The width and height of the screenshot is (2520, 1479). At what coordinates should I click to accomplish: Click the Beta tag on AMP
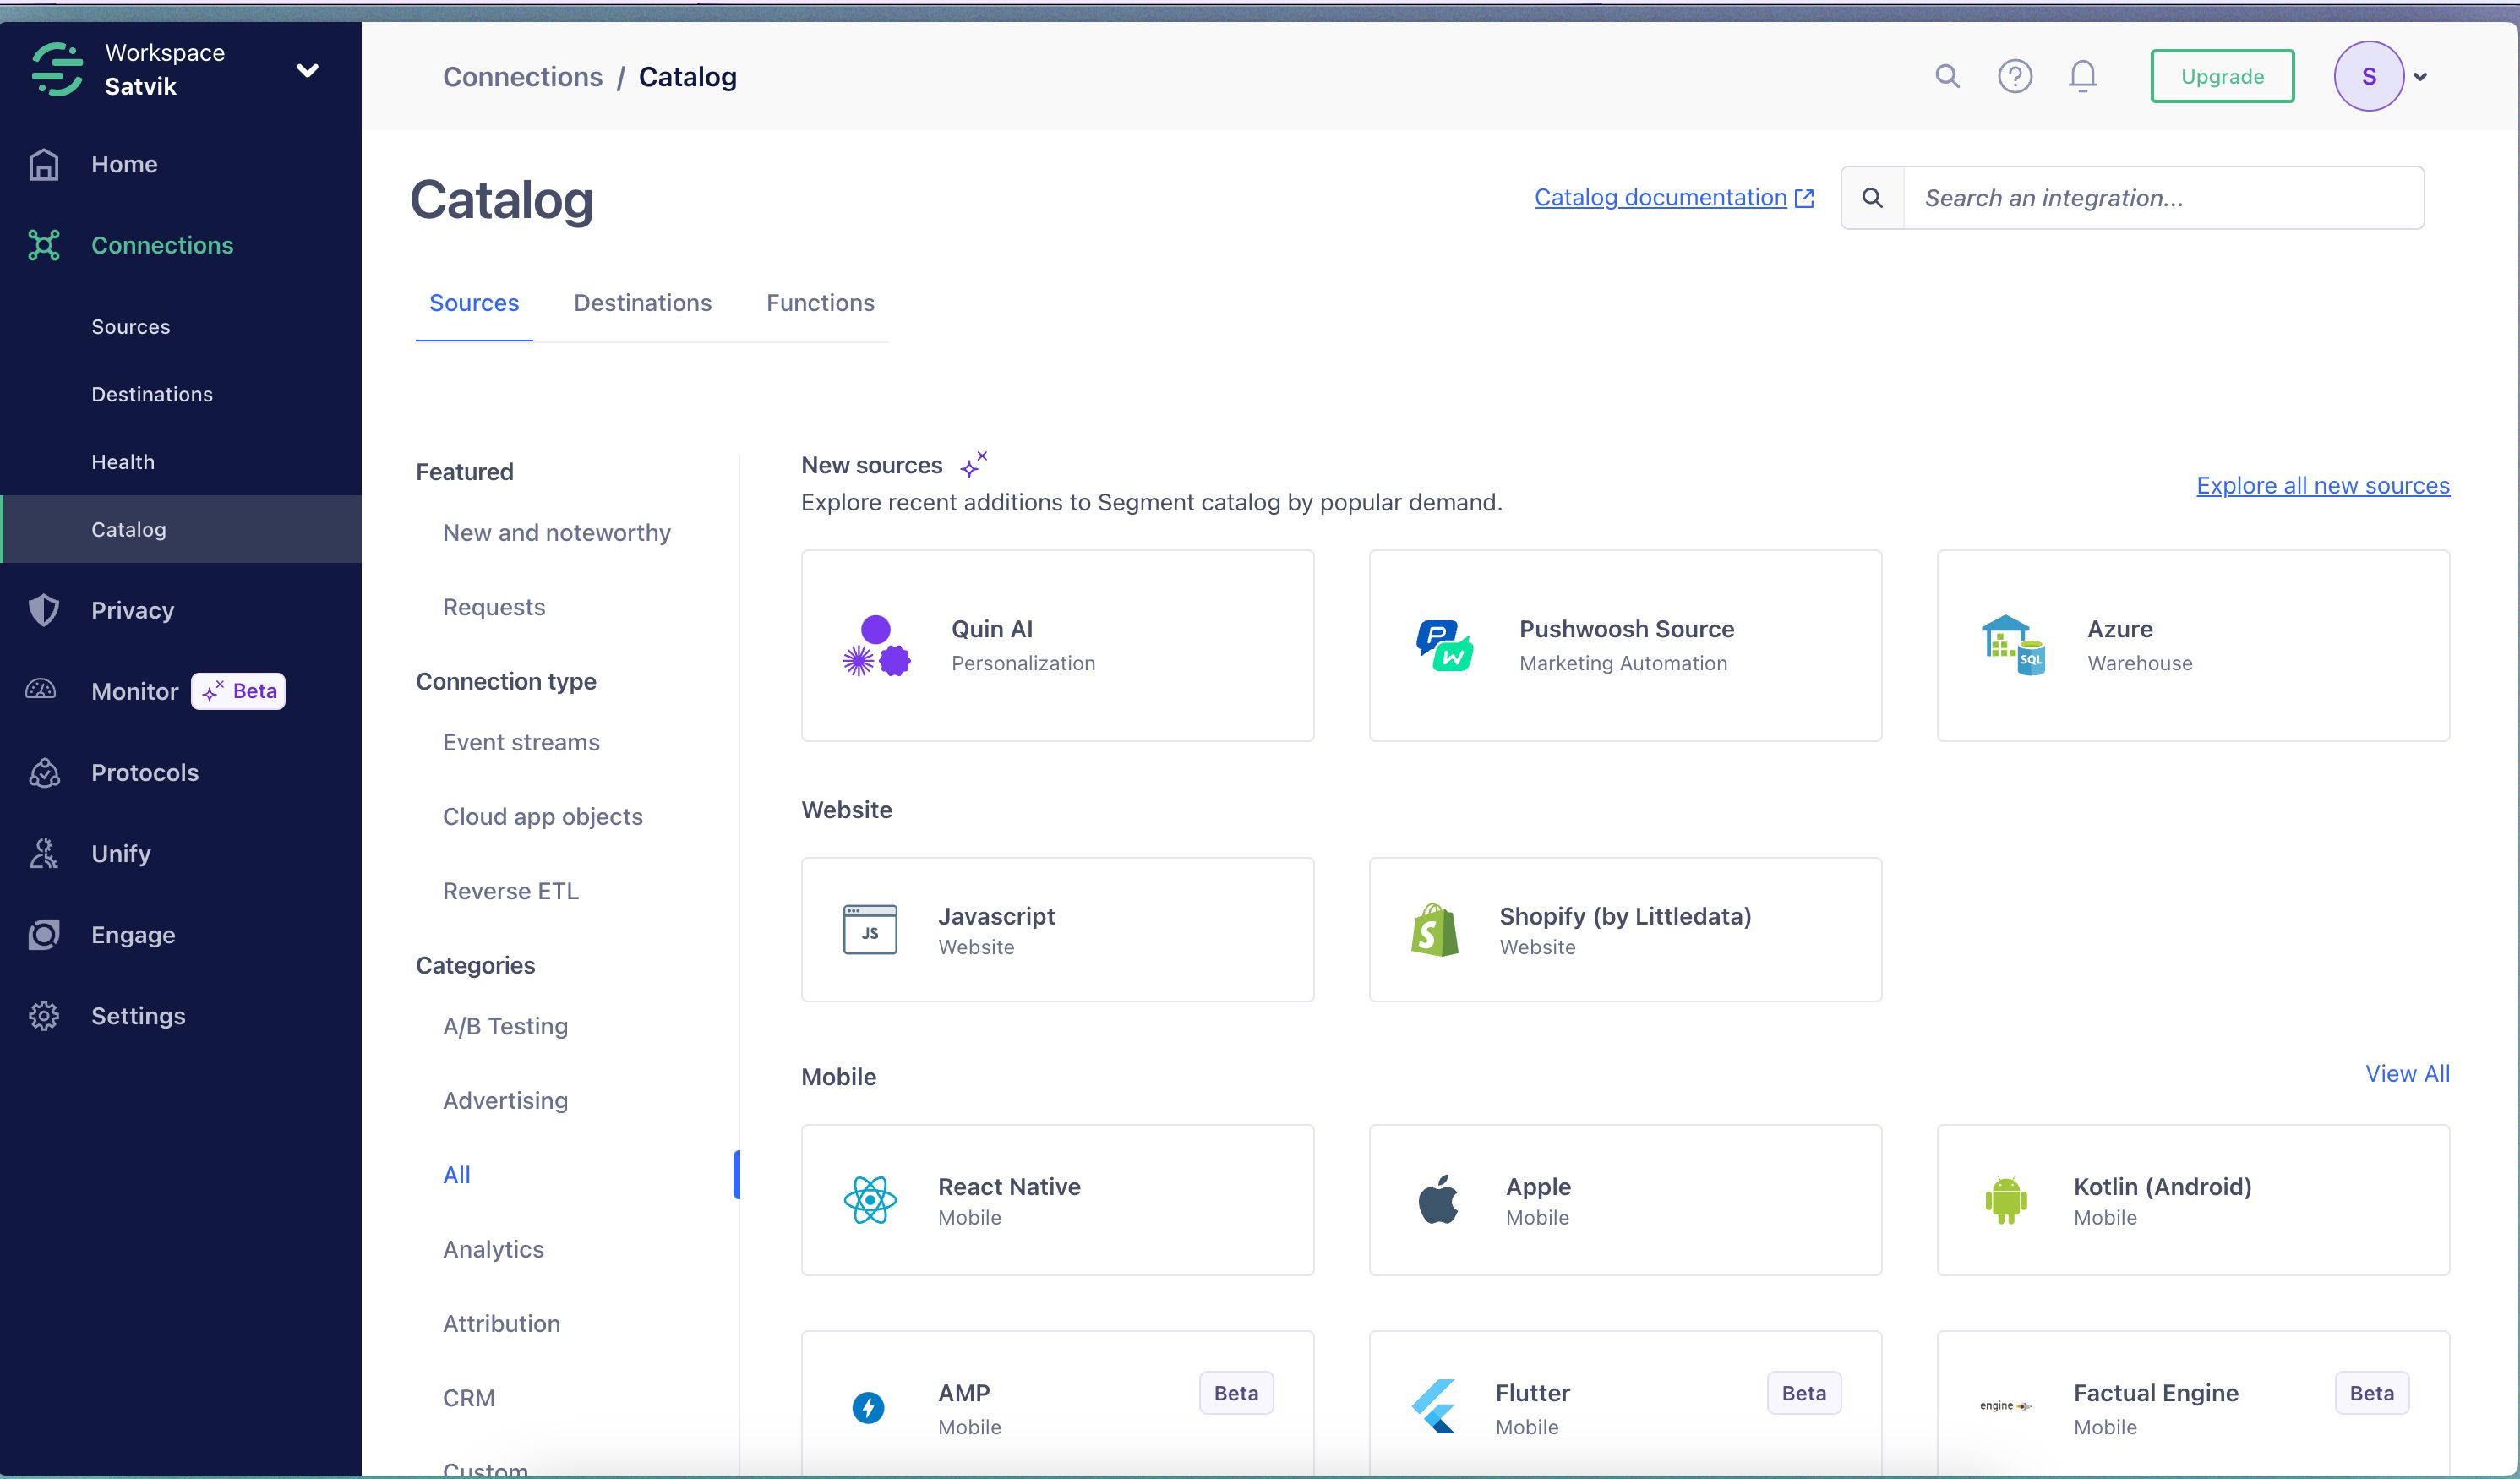(x=1236, y=1393)
